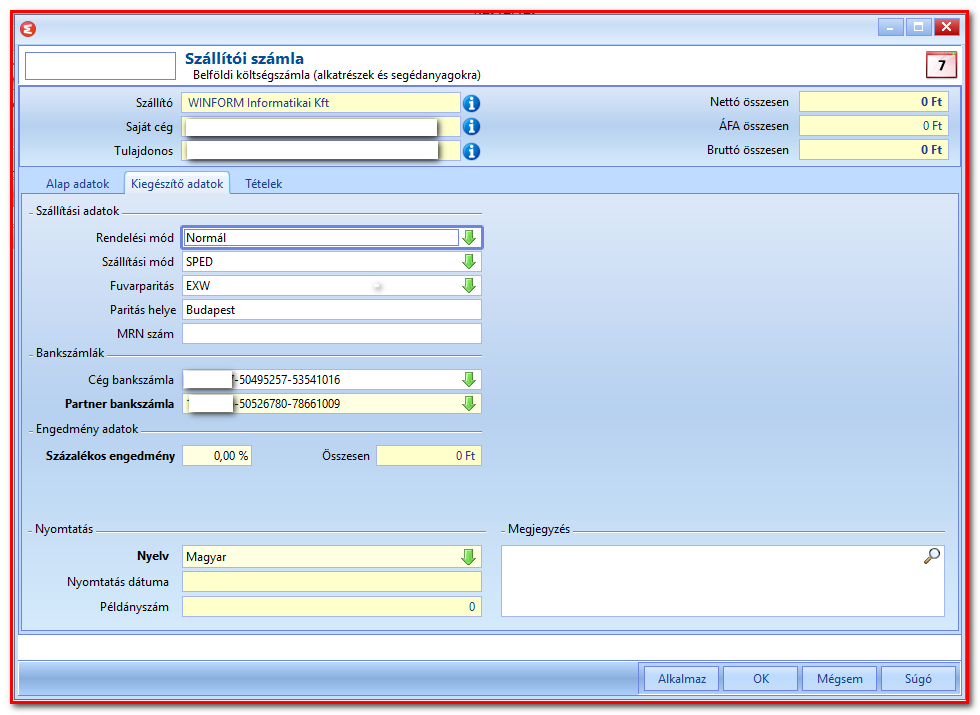Open the calendar icon showing 7

[941, 65]
